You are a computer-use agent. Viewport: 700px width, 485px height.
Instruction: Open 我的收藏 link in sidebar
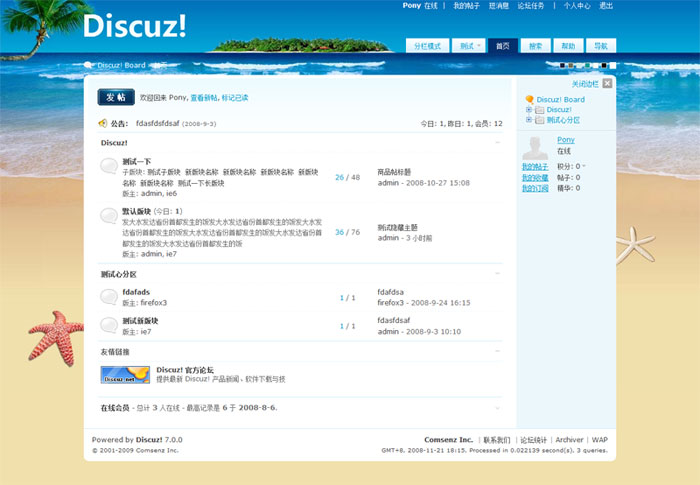pos(535,178)
